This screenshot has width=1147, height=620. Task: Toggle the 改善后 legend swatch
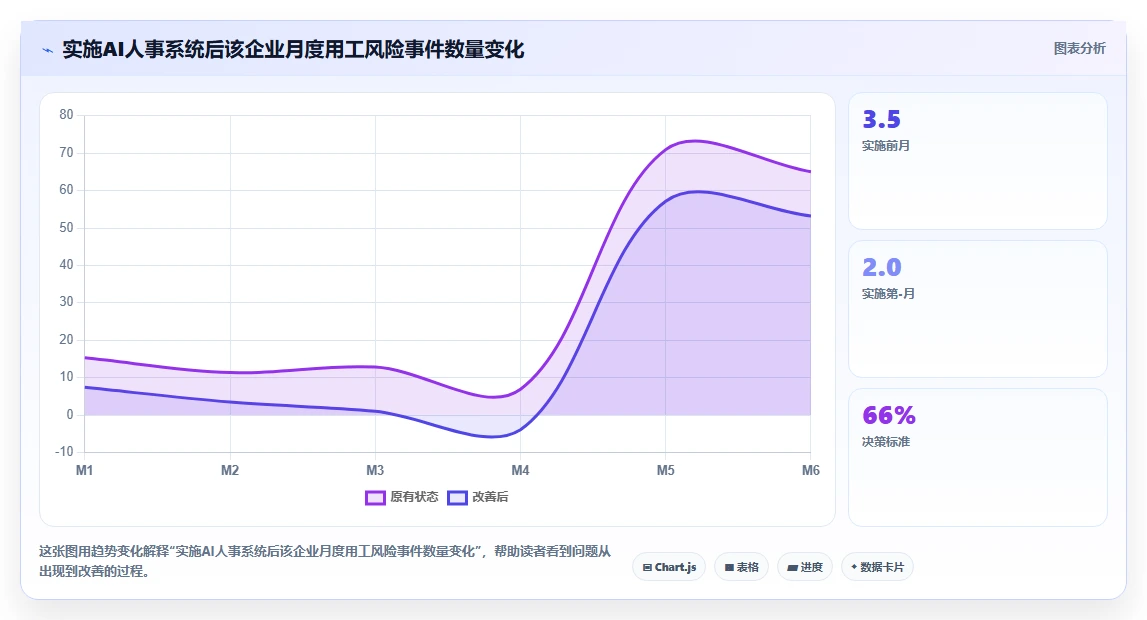coord(457,497)
